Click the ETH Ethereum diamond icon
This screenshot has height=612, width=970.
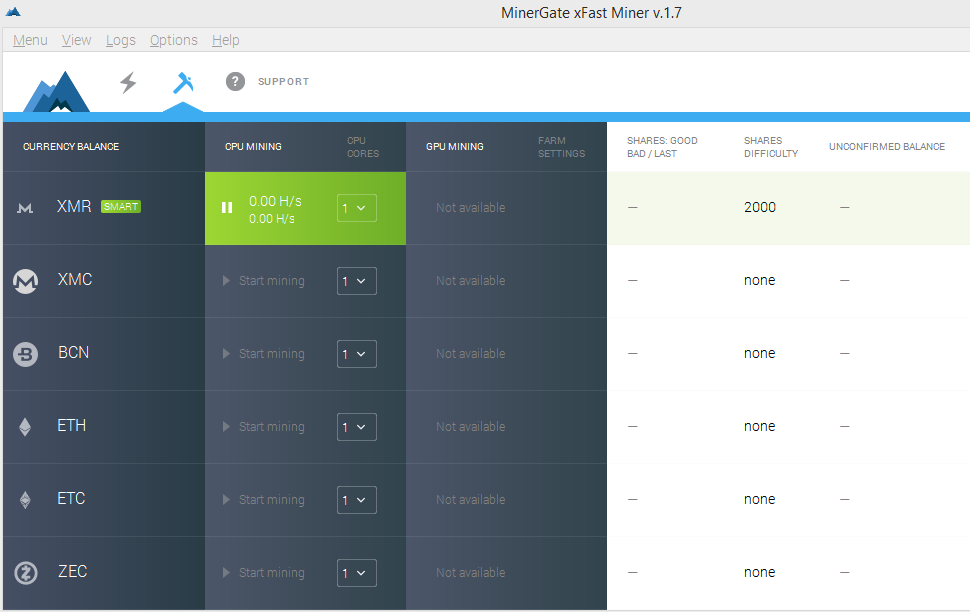(25, 427)
